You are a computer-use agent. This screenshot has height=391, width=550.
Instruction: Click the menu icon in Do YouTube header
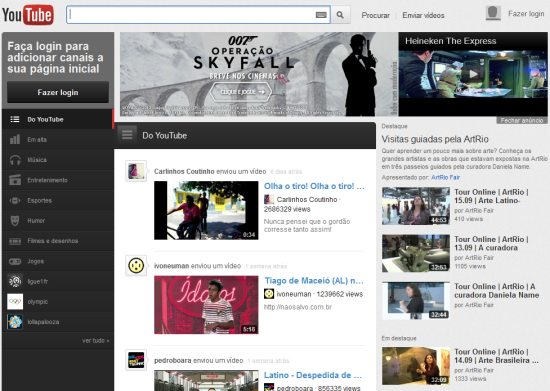pos(127,135)
